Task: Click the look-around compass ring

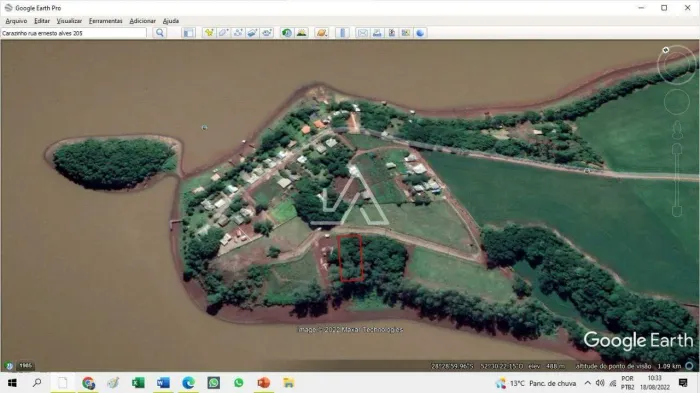Action: click(677, 65)
